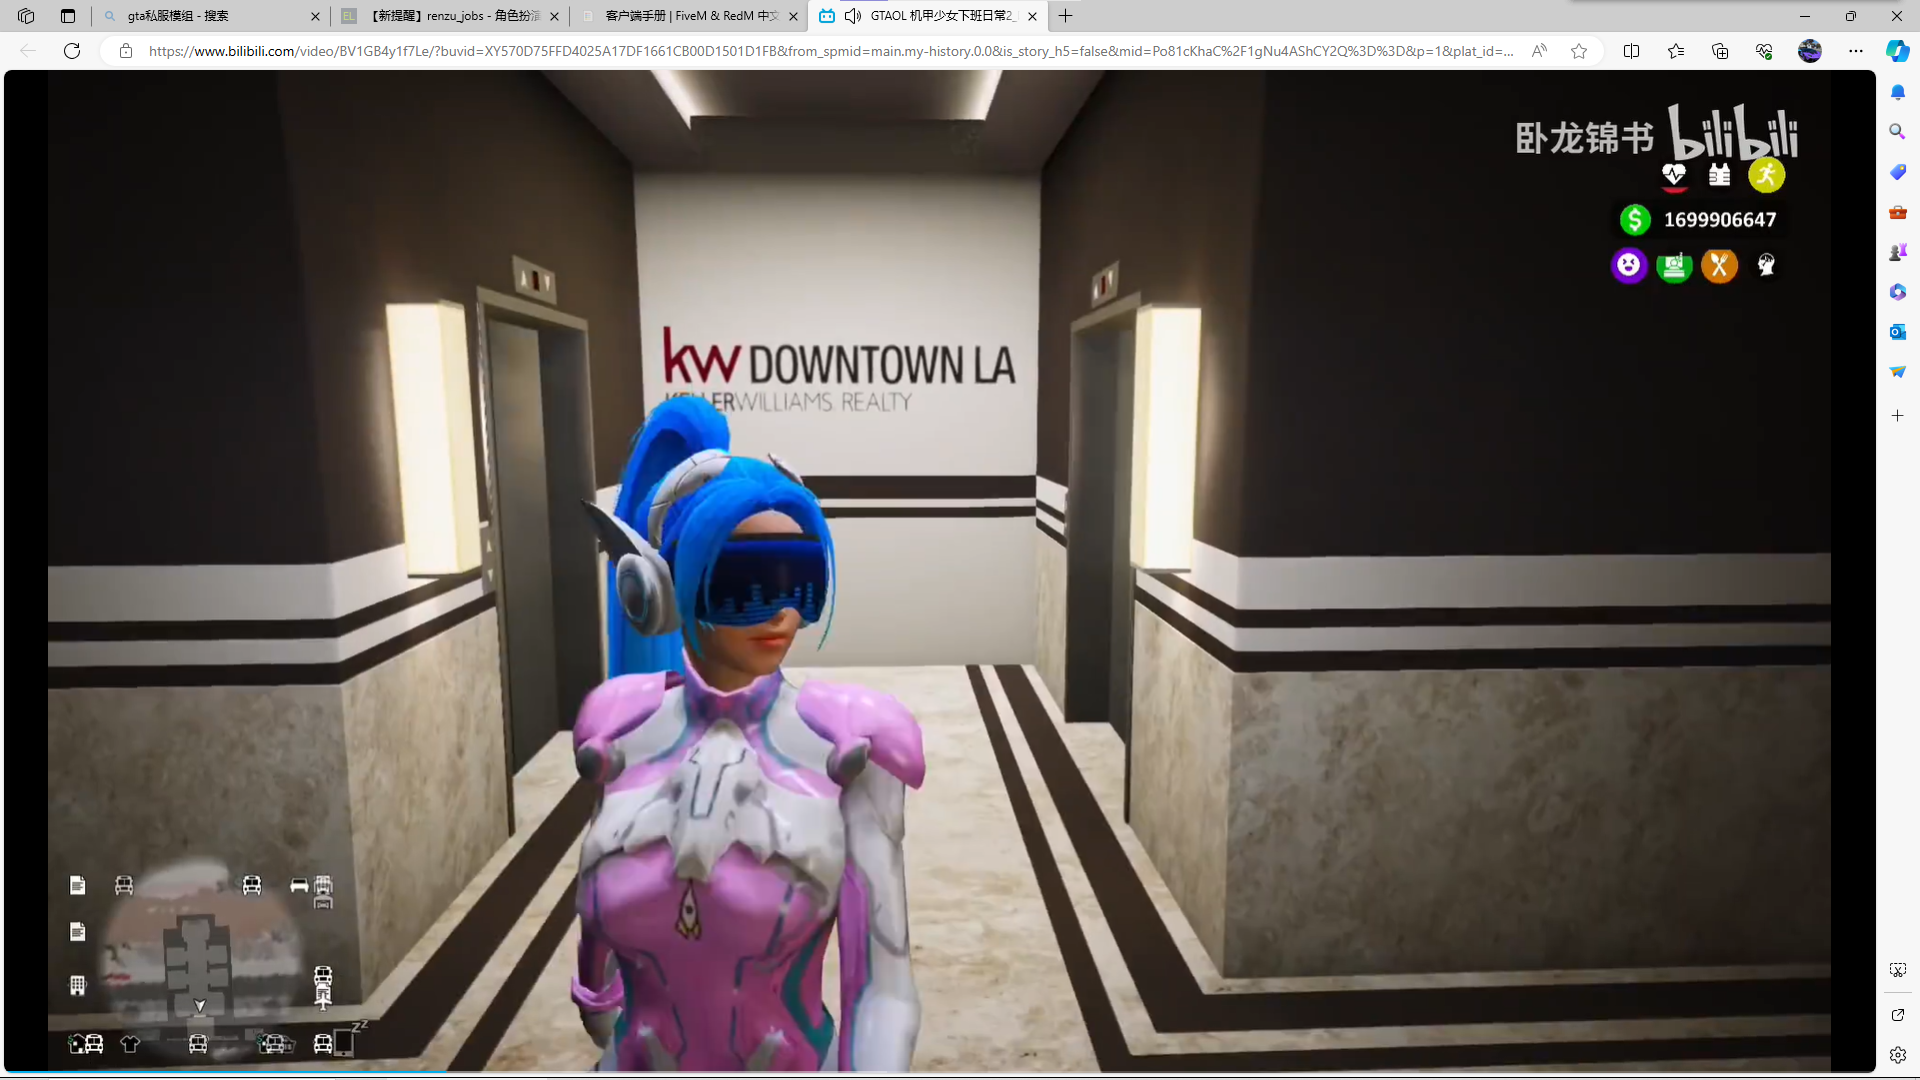Viewport: 1920px width, 1080px height.
Task: Open the Edge profile menu
Action: (x=1810, y=51)
